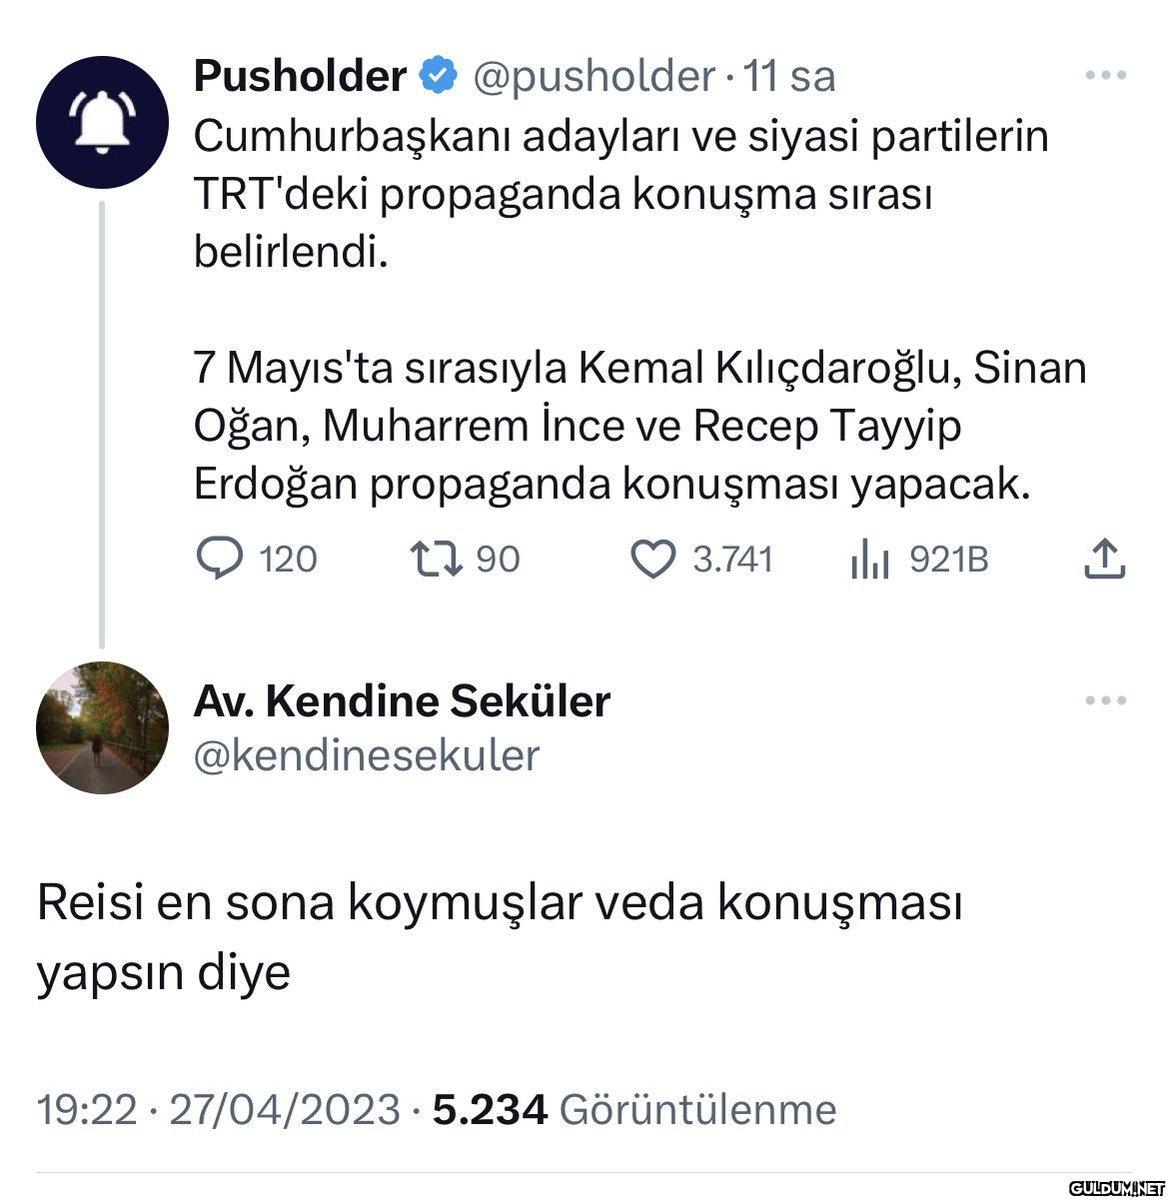Image resolution: width=1169 pixels, height=1200 pixels.
Task: Click the Pusholder display name
Action: coord(300,76)
